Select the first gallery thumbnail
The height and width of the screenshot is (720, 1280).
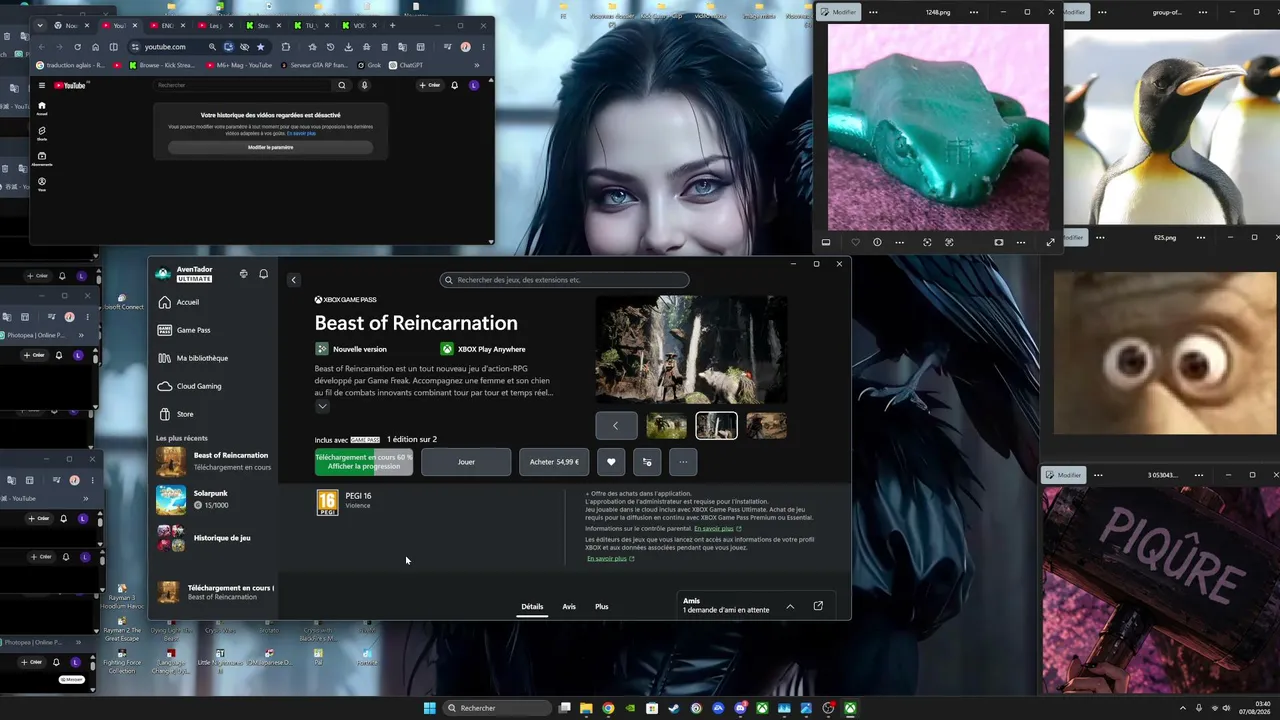click(666, 426)
